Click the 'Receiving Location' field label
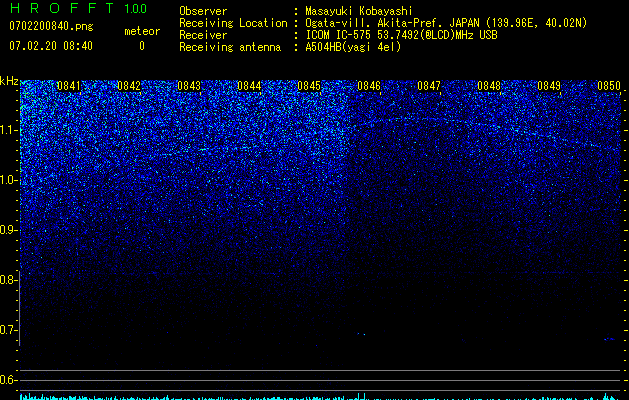The width and height of the screenshot is (629, 400). (x=233, y=23)
